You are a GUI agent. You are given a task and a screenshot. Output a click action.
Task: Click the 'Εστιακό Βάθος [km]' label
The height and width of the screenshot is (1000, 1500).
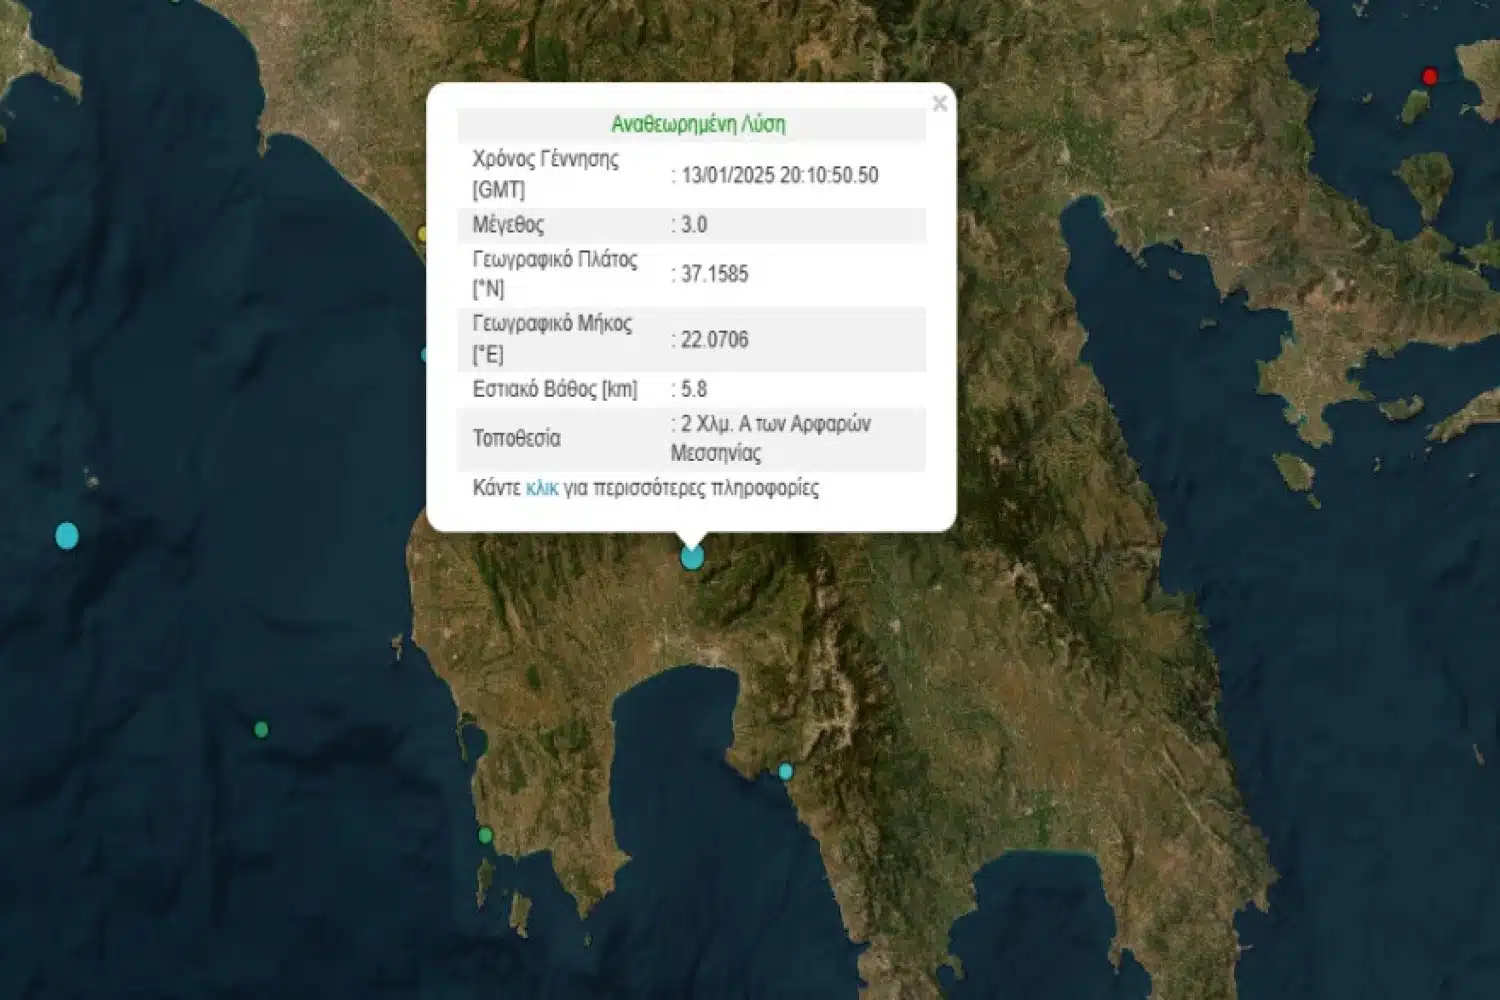[x=554, y=389]
